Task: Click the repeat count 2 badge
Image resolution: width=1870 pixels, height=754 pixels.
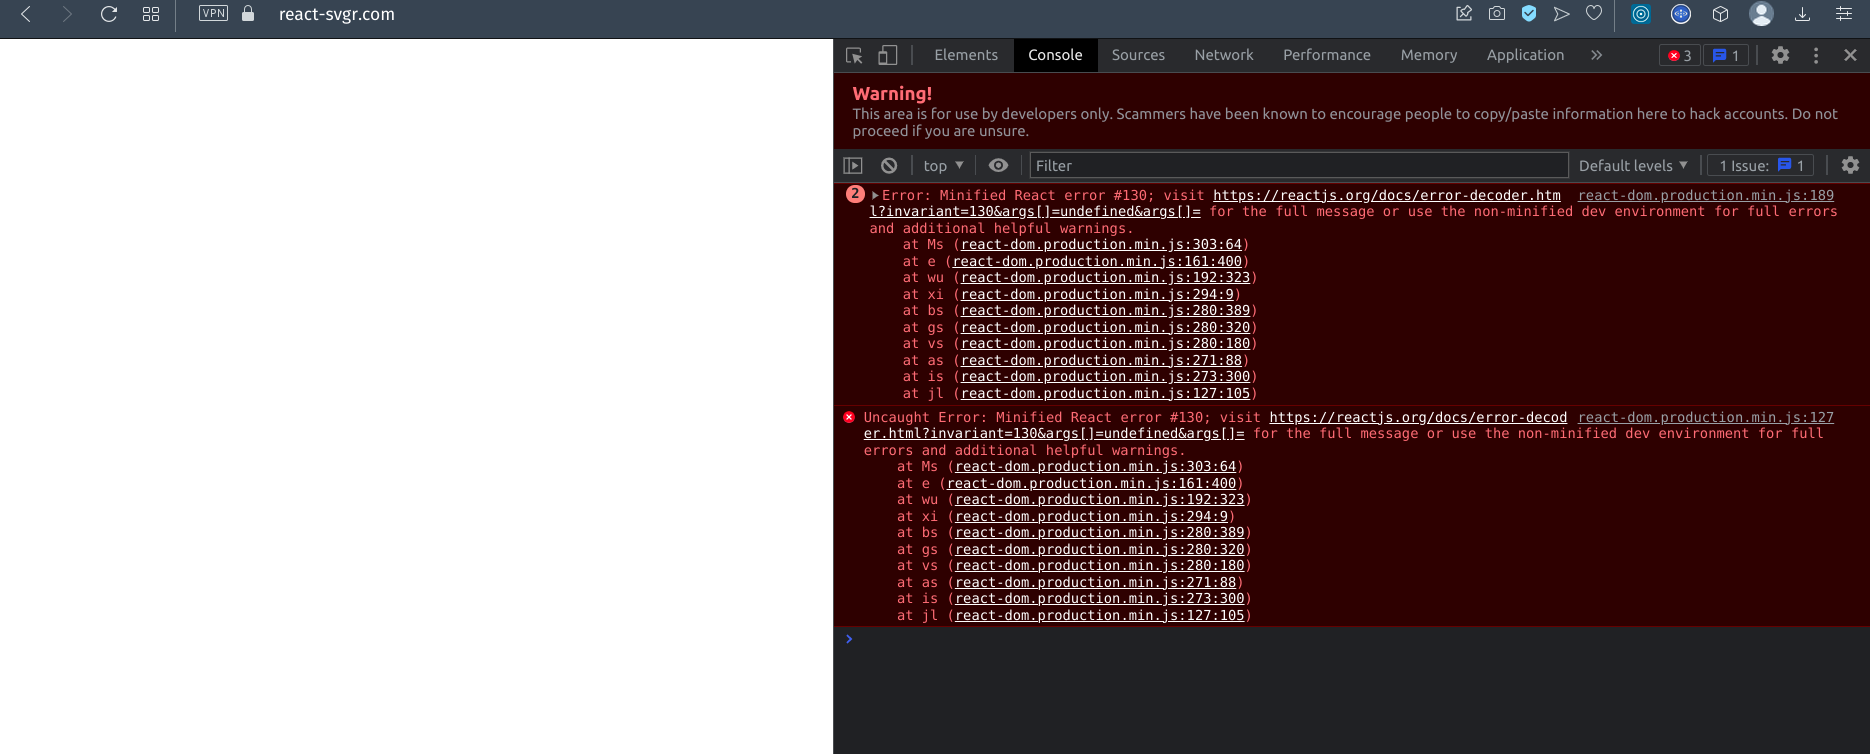Action: click(855, 194)
